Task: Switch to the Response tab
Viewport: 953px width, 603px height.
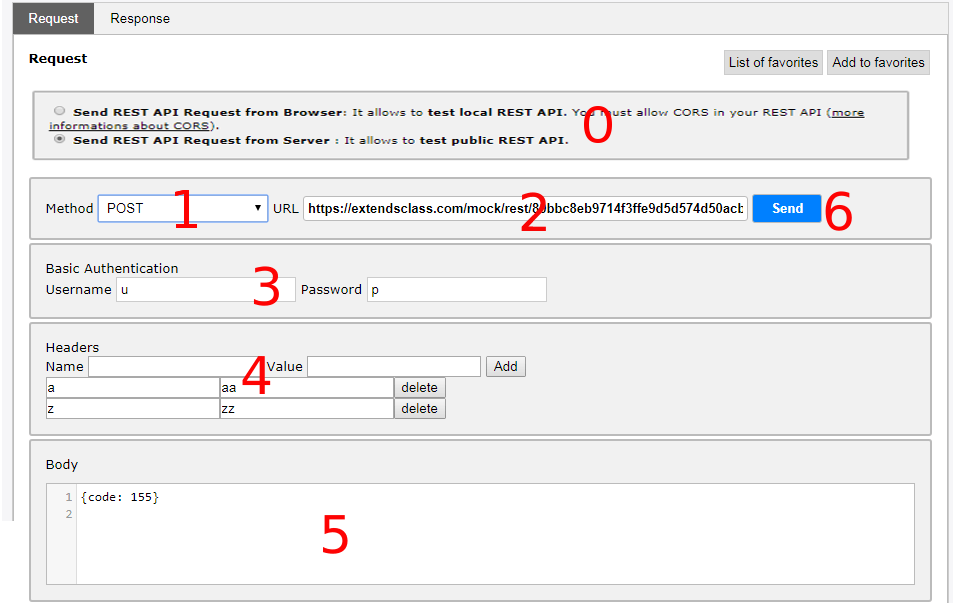Action: 139,18
